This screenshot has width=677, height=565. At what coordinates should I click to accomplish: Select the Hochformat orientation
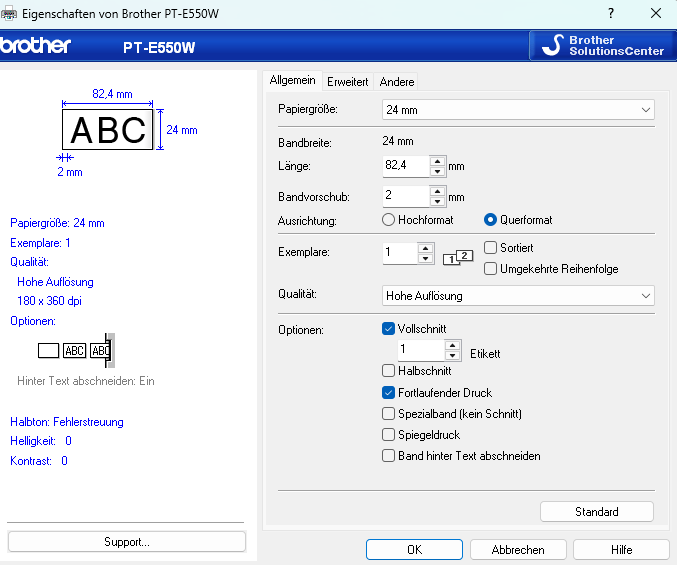coord(389,220)
